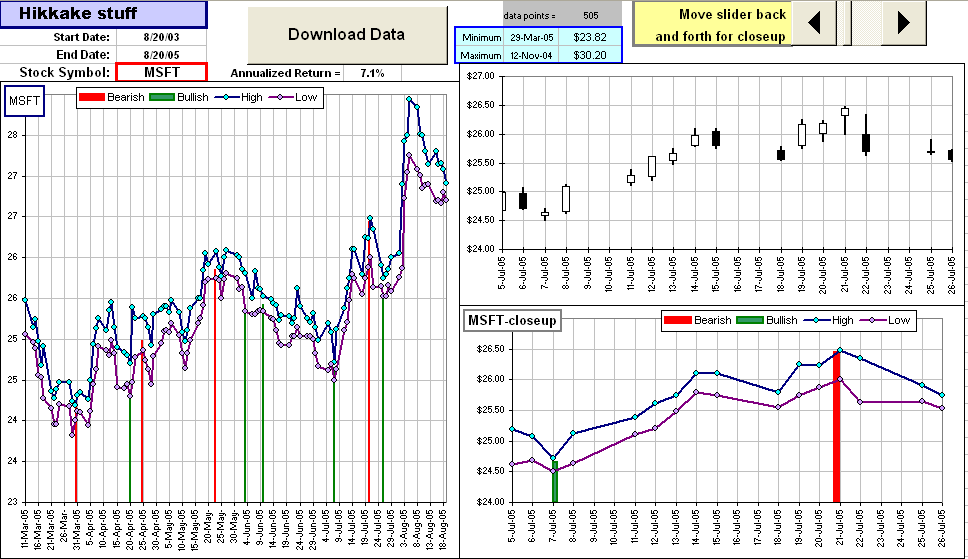The width and height of the screenshot is (968, 559).
Task: Click the MSFT-closeup chart title
Action: point(512,320)
